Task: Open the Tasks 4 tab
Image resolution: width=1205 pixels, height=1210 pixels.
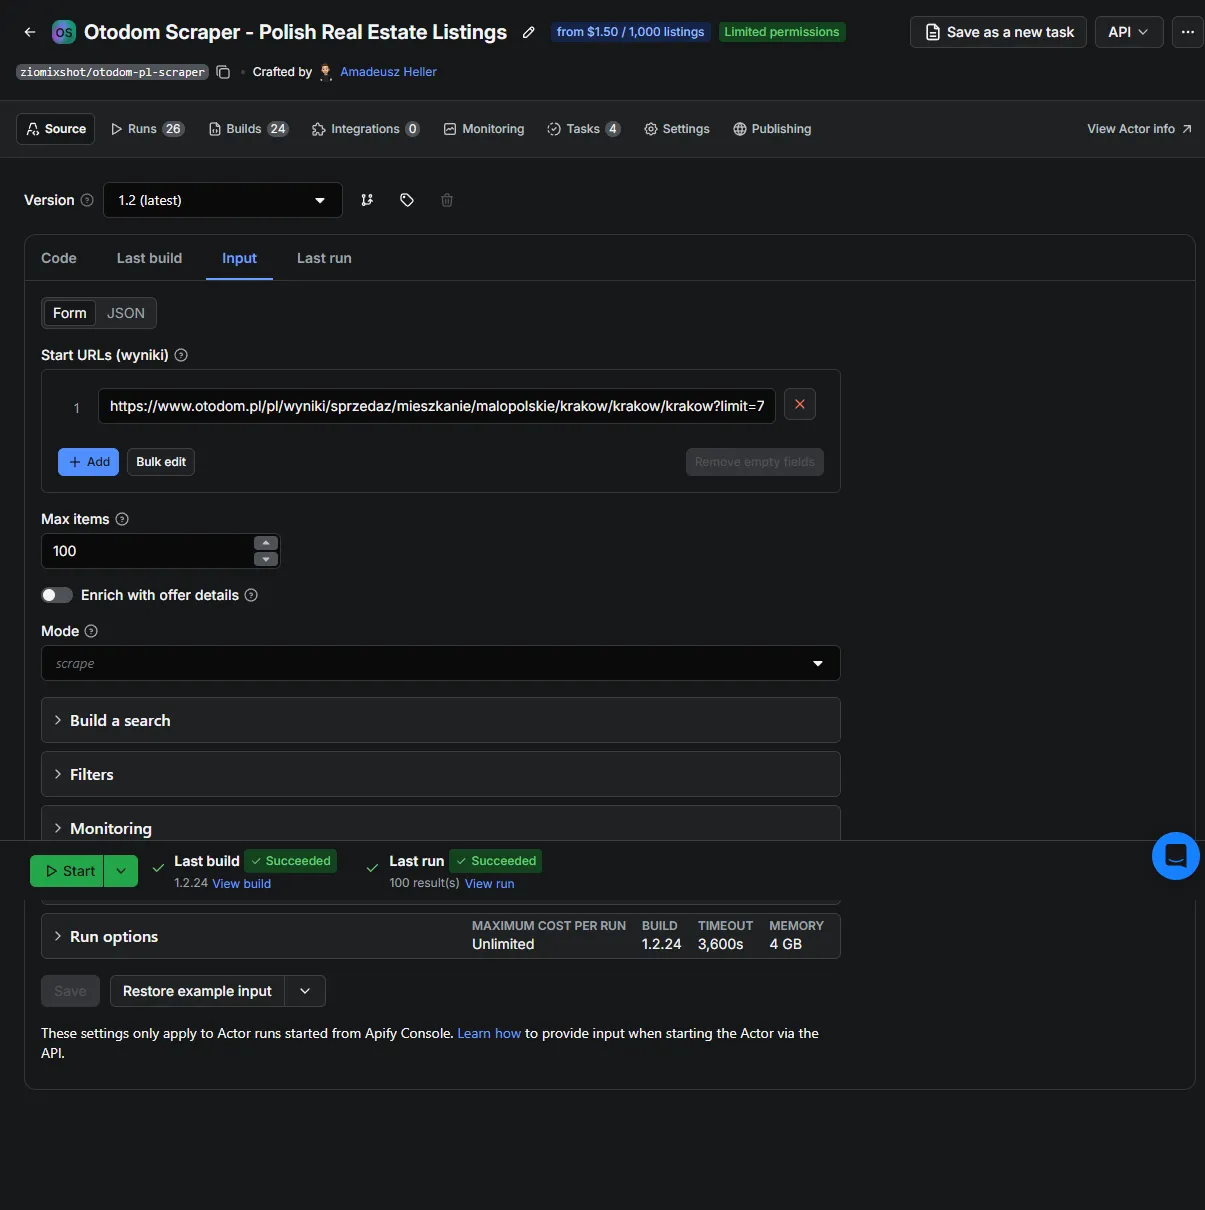Action: pos(584,129)
